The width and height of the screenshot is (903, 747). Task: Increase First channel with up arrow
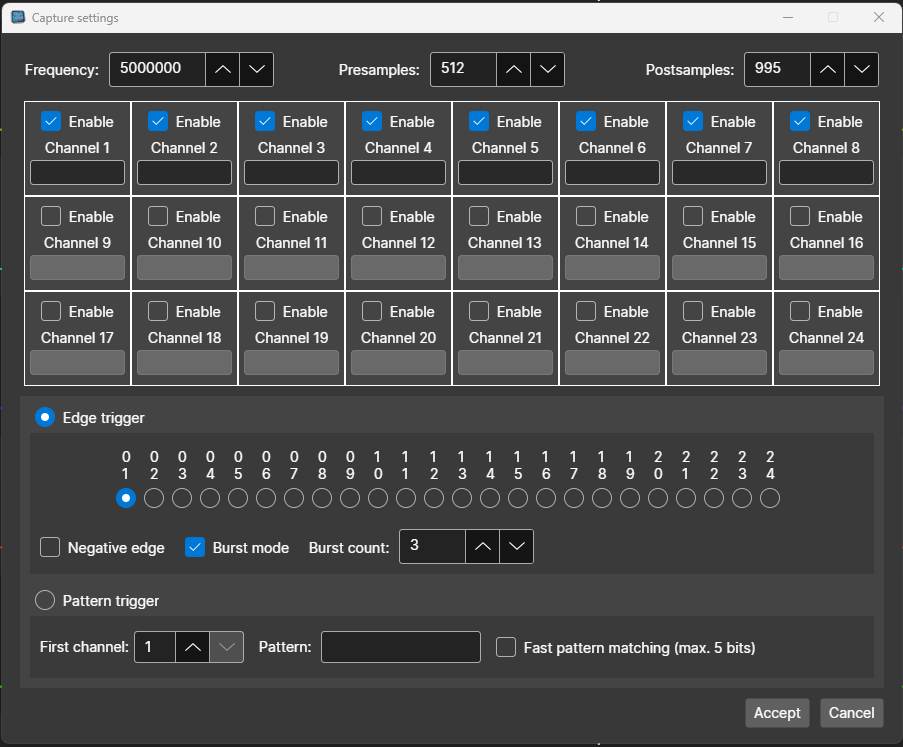pos(192,647)
